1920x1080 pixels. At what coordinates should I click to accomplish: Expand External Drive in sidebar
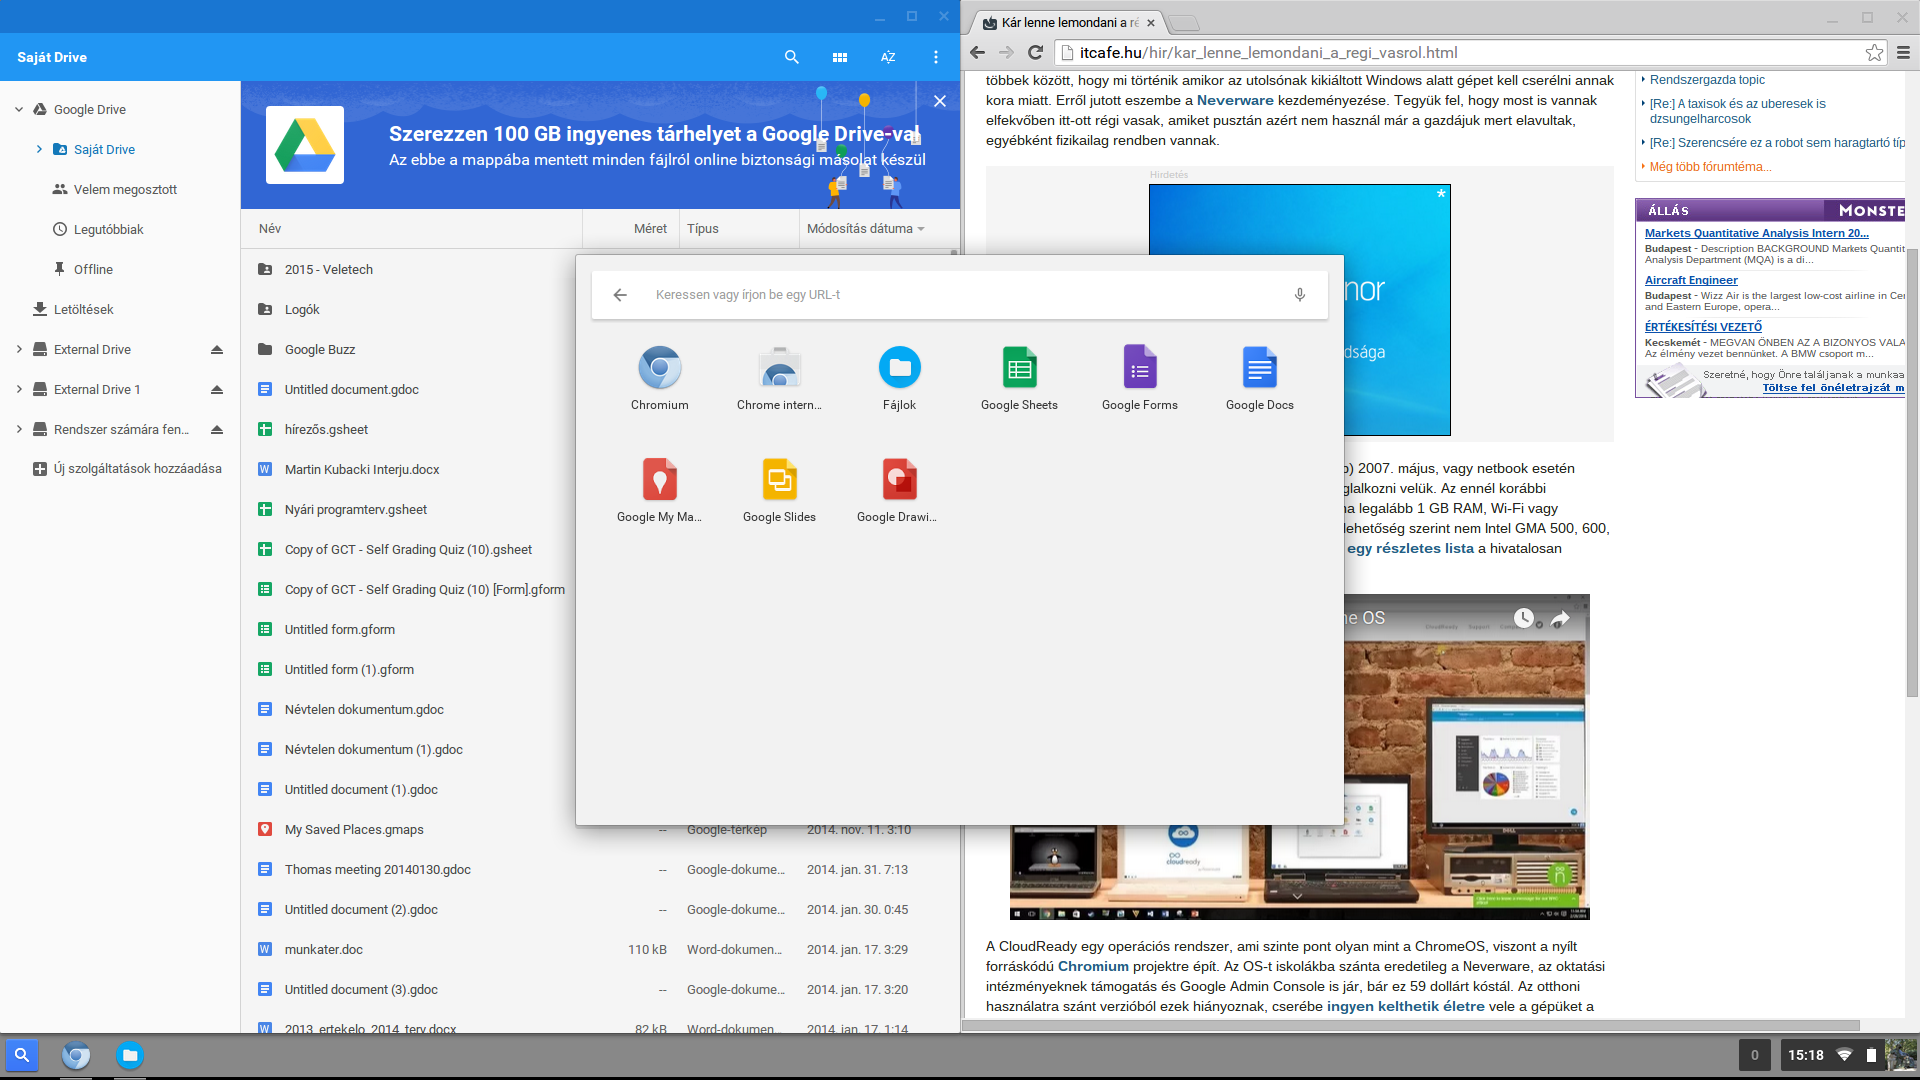coord(19,349)
